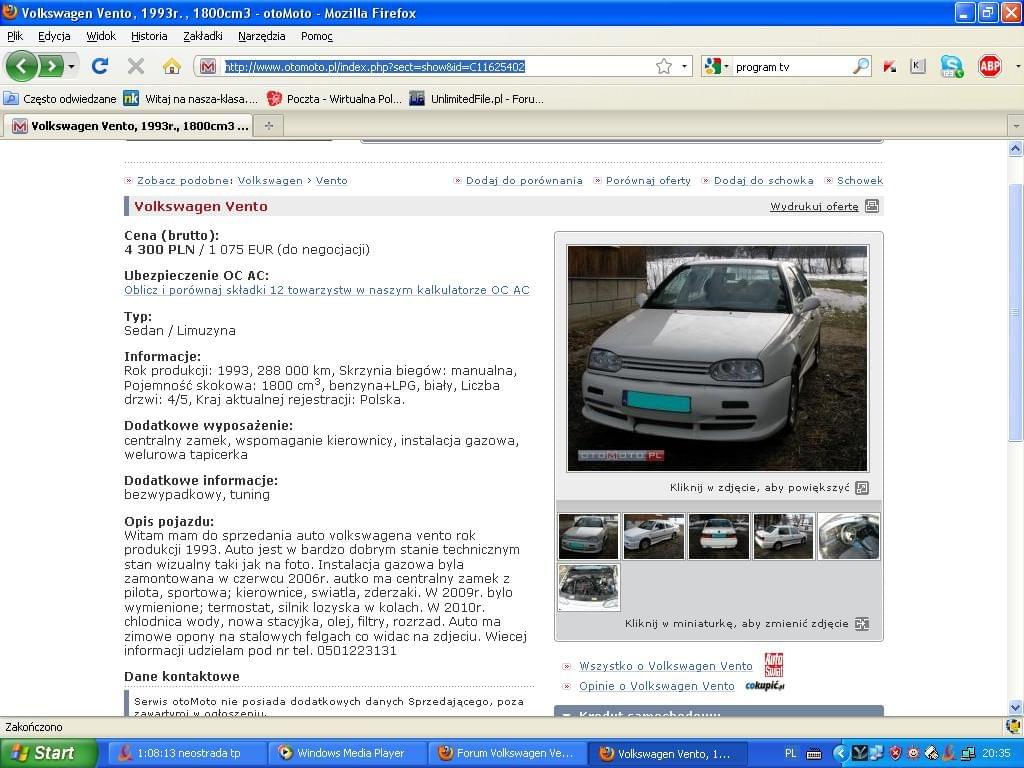Open the Poczta - Wirtualna Polska bookmark

pyautogui.click(x=334, y=99)
